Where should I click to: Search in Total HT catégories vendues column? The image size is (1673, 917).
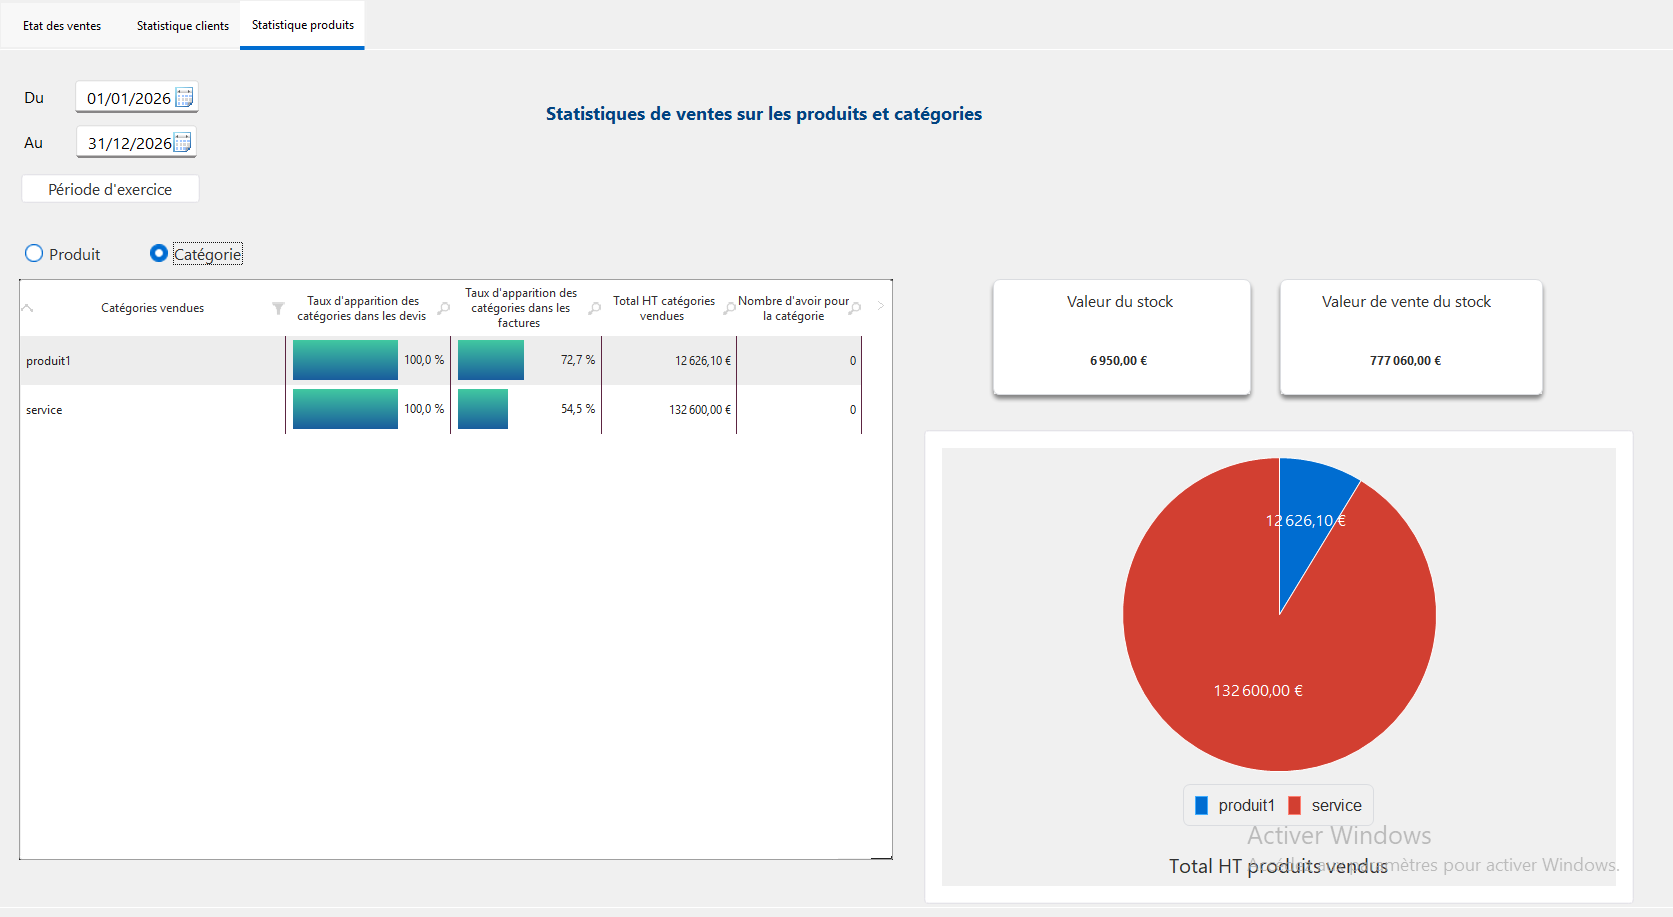click(729, 308)
